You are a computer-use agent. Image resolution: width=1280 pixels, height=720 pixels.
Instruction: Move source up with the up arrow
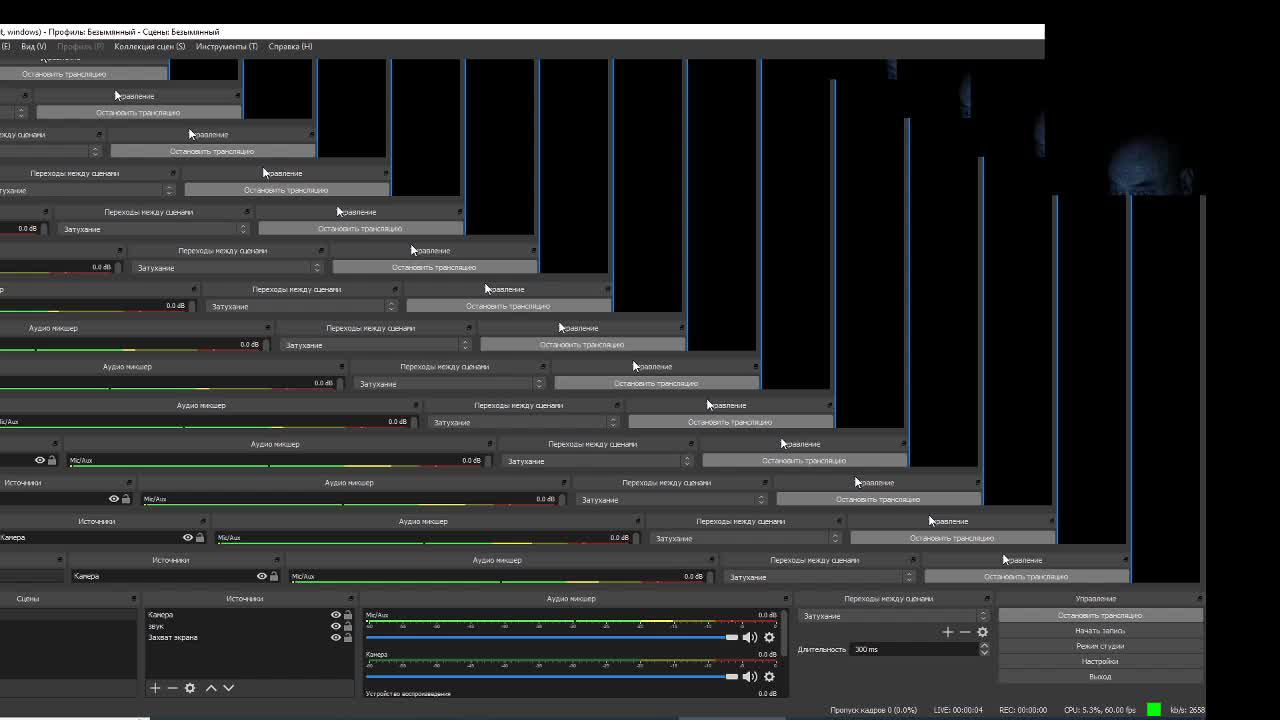tap(211, 688)
